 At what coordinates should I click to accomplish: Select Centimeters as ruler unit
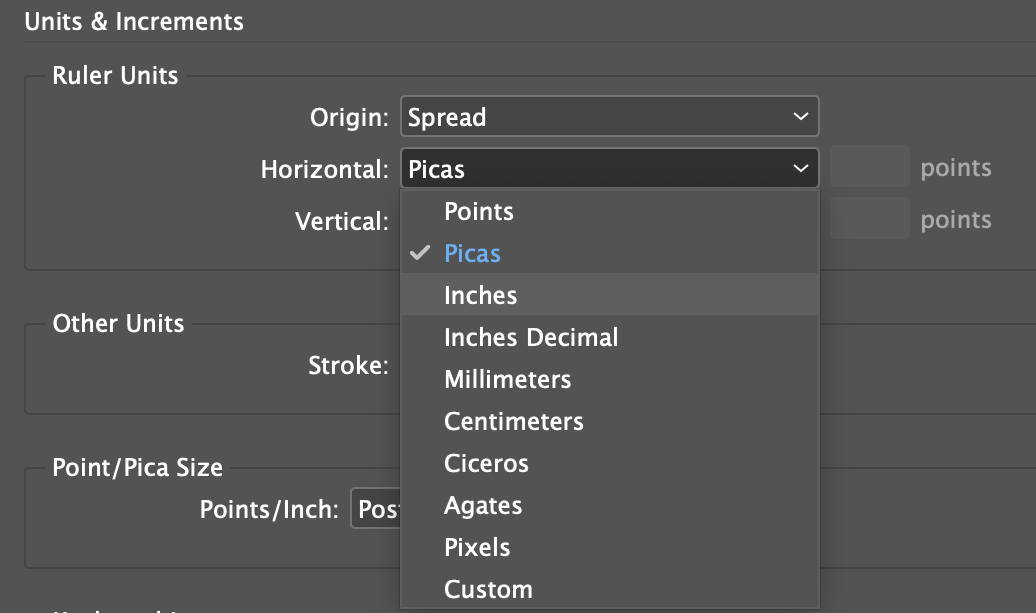pyautogui.click(x=609, y=421)
